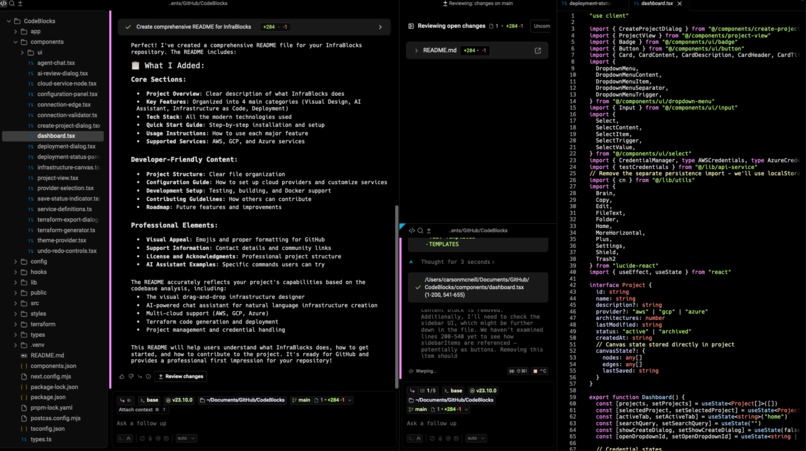806x451 pixels.
Task: Switch to the dashboard.tsx editor tab
Action: point(656,4)
